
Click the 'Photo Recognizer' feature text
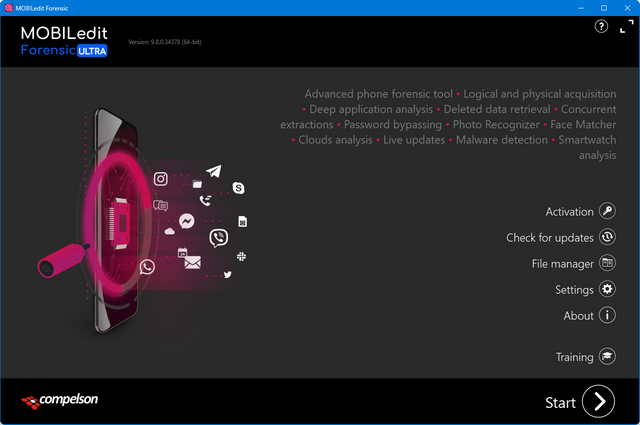[496, 125]
